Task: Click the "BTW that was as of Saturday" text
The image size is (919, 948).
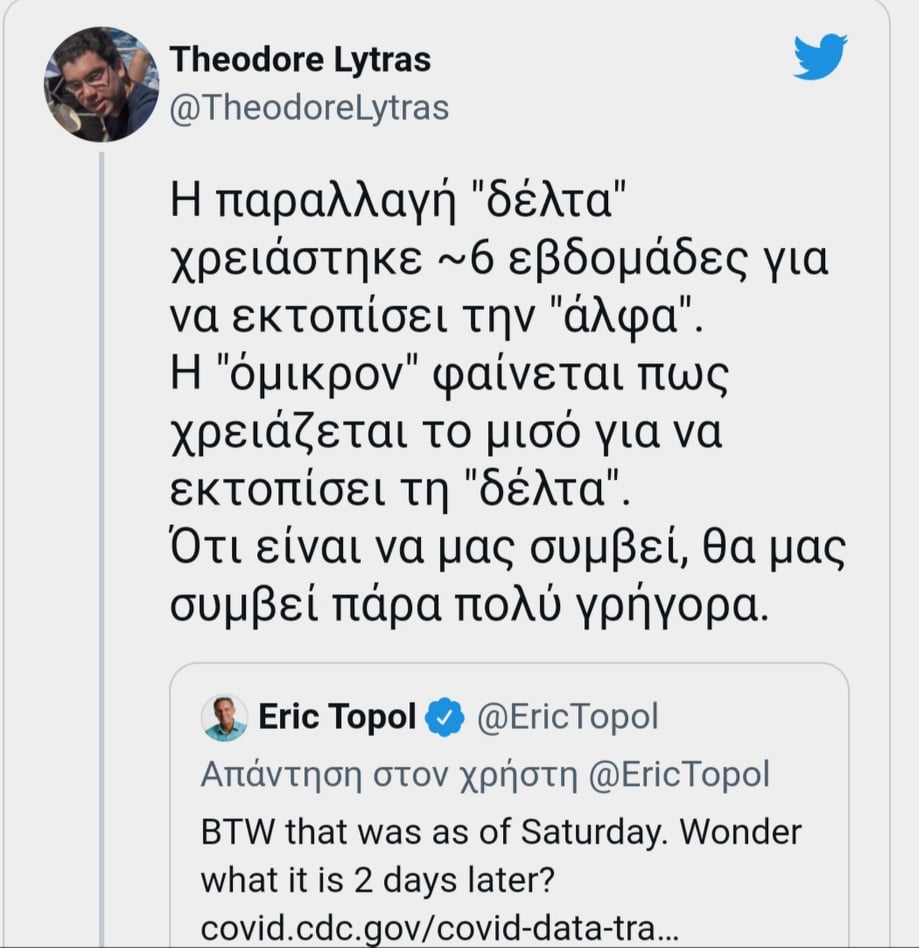Action: coord(500,831)
